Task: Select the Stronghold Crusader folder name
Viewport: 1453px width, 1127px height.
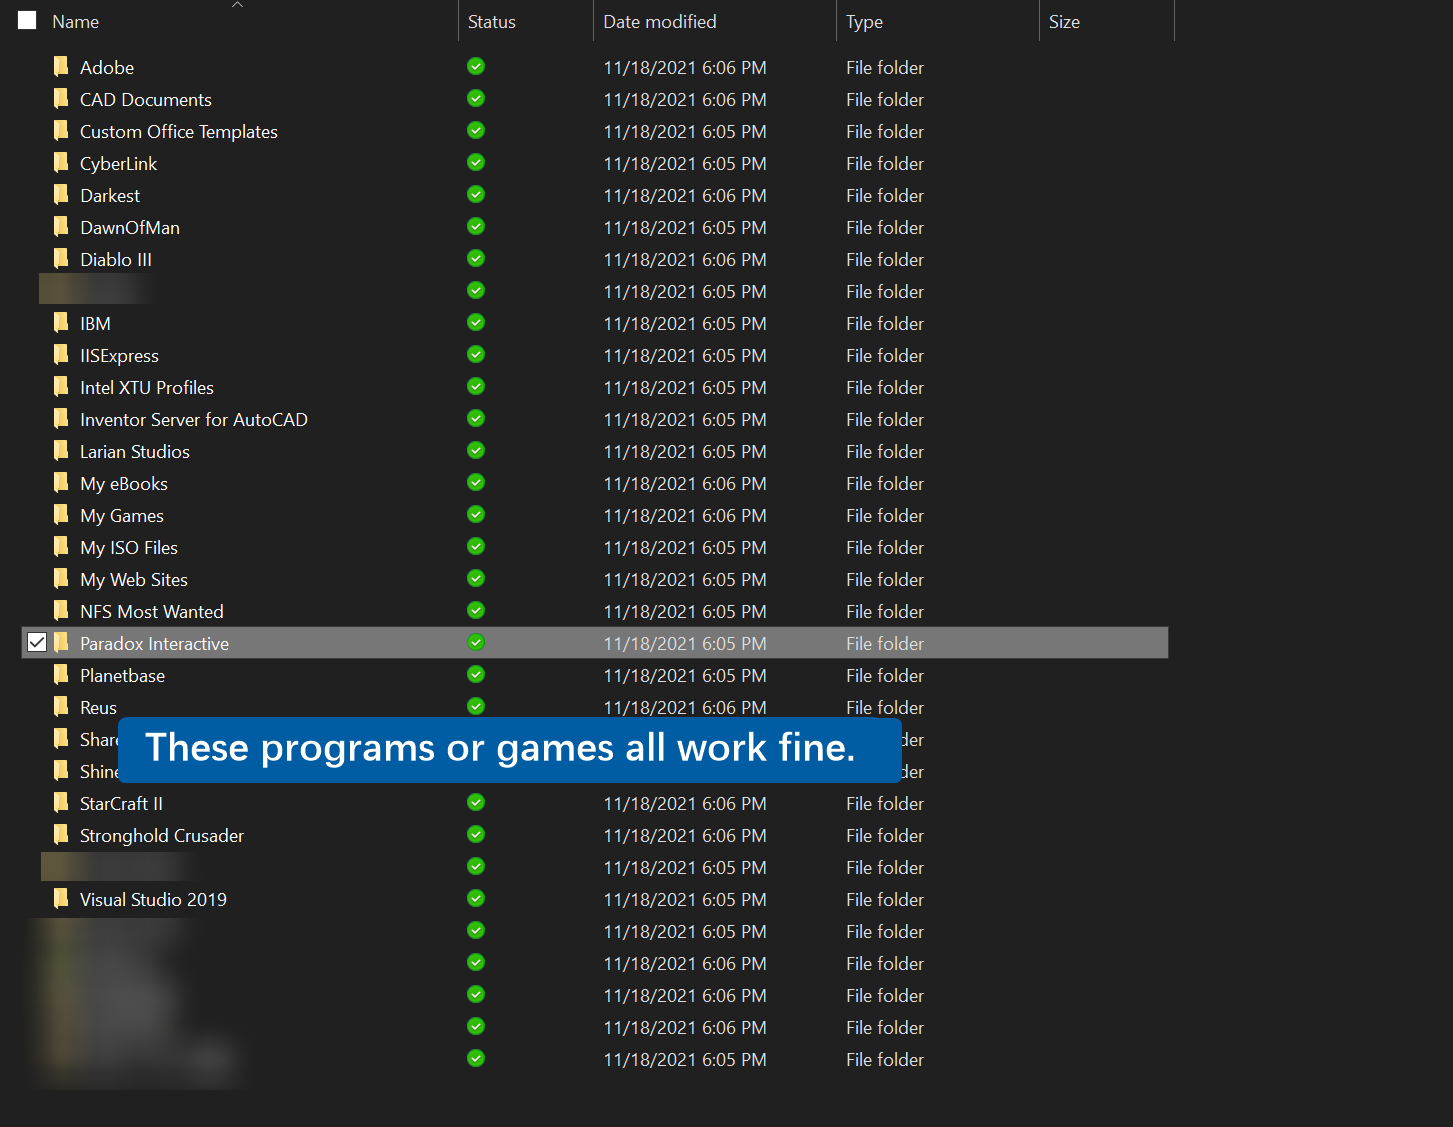Action: pyautogui.click(x=162, y=835)
